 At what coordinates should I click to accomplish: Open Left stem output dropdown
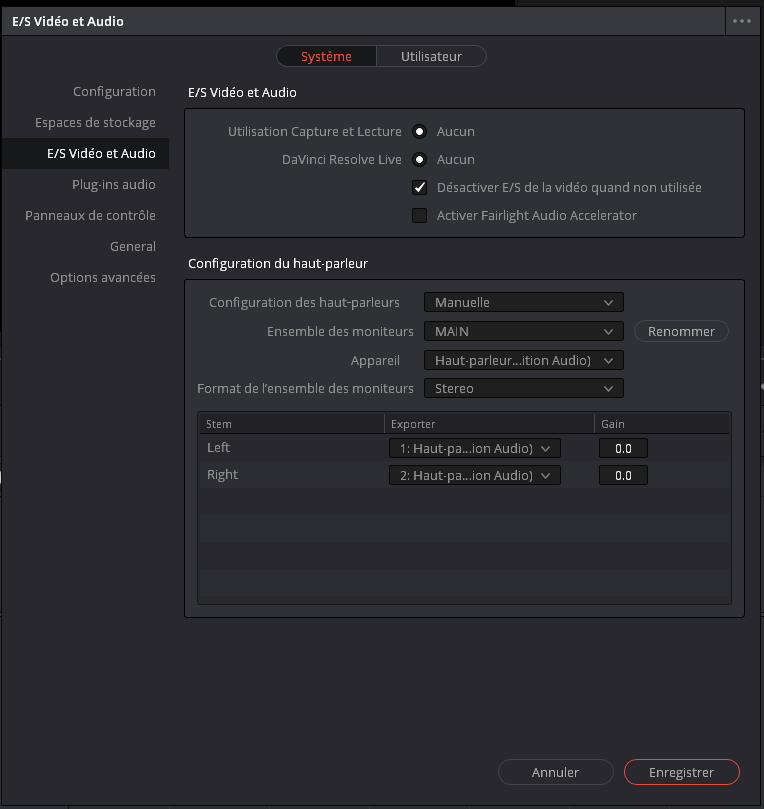pyautogui.click(x=475, y=448)
